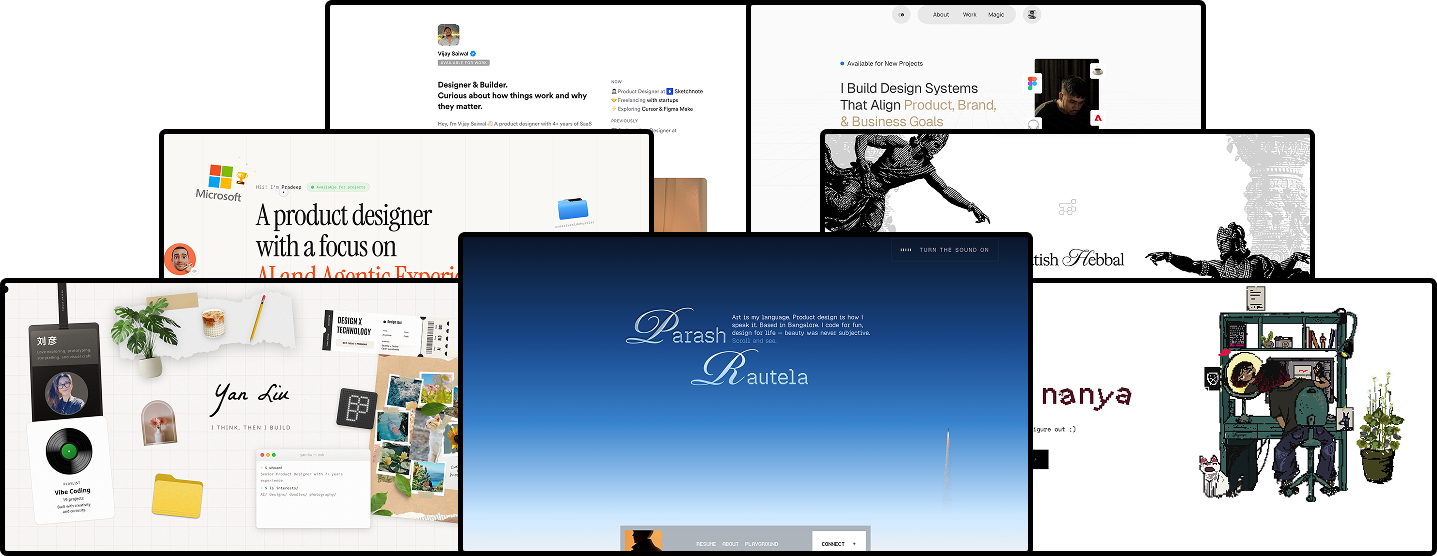1437x556 pixels.
Task: Click the 'Available for projects' green badge
Action: point(339,187)
